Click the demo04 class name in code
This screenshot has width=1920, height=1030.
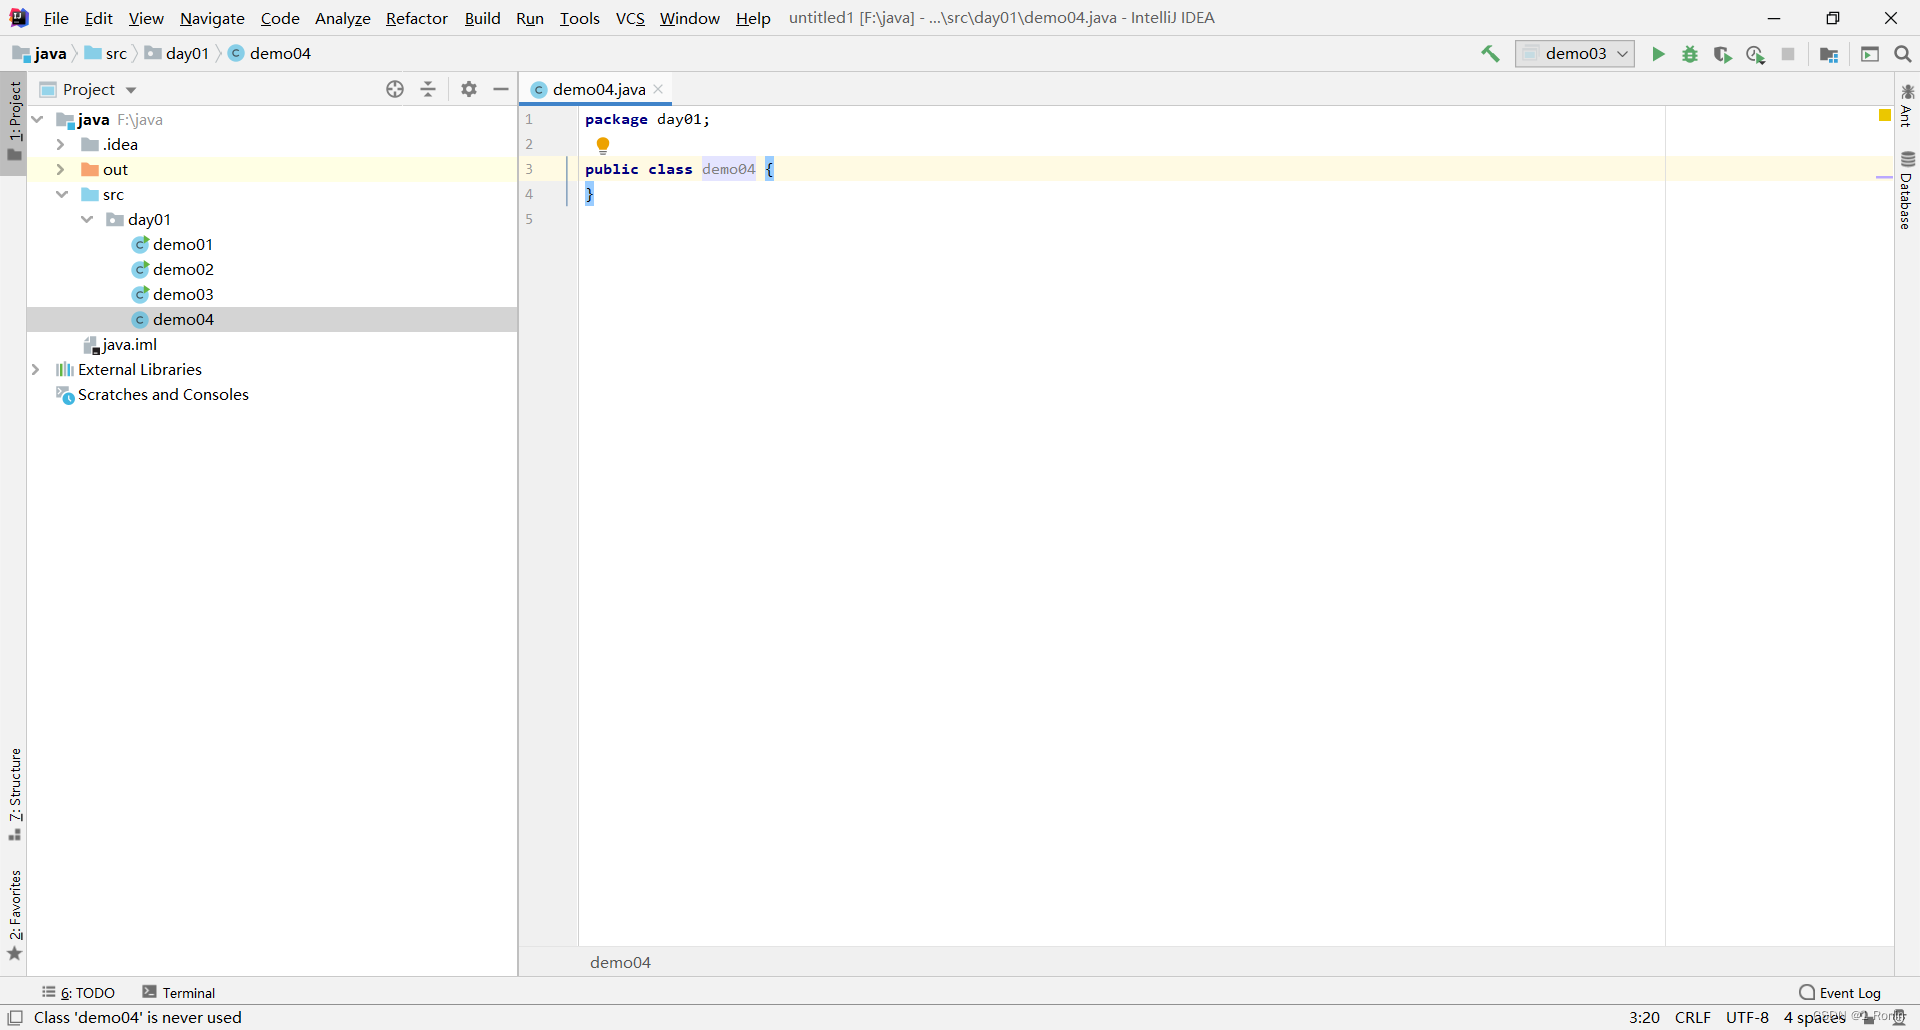728,169
